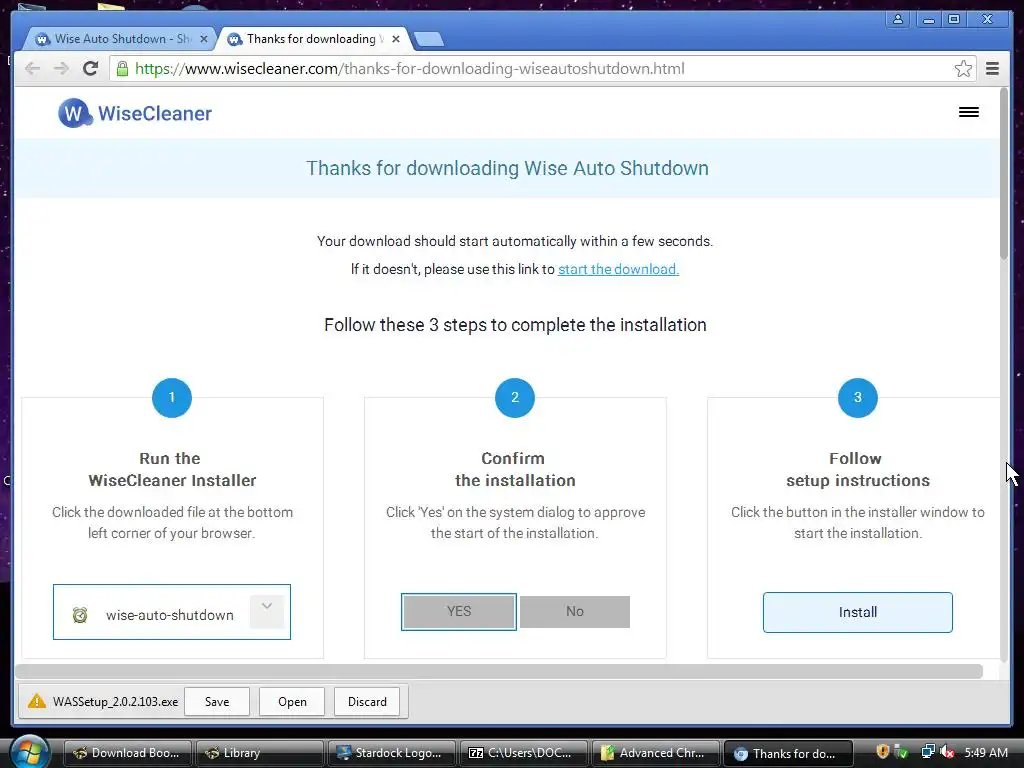The width and height of the screenshot is (1024, 768).
Task: Switch to Advanced Chr... taskbar window
Action: pyautogui.click(x=656, y=753)
